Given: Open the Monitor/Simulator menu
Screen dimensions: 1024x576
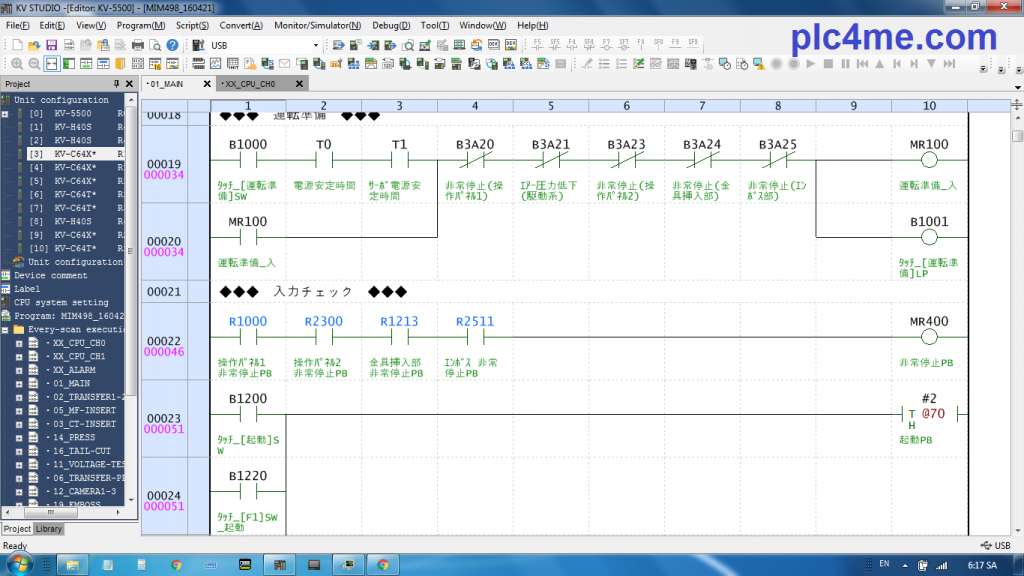Looking at the screenshot, I should (304, 25).
